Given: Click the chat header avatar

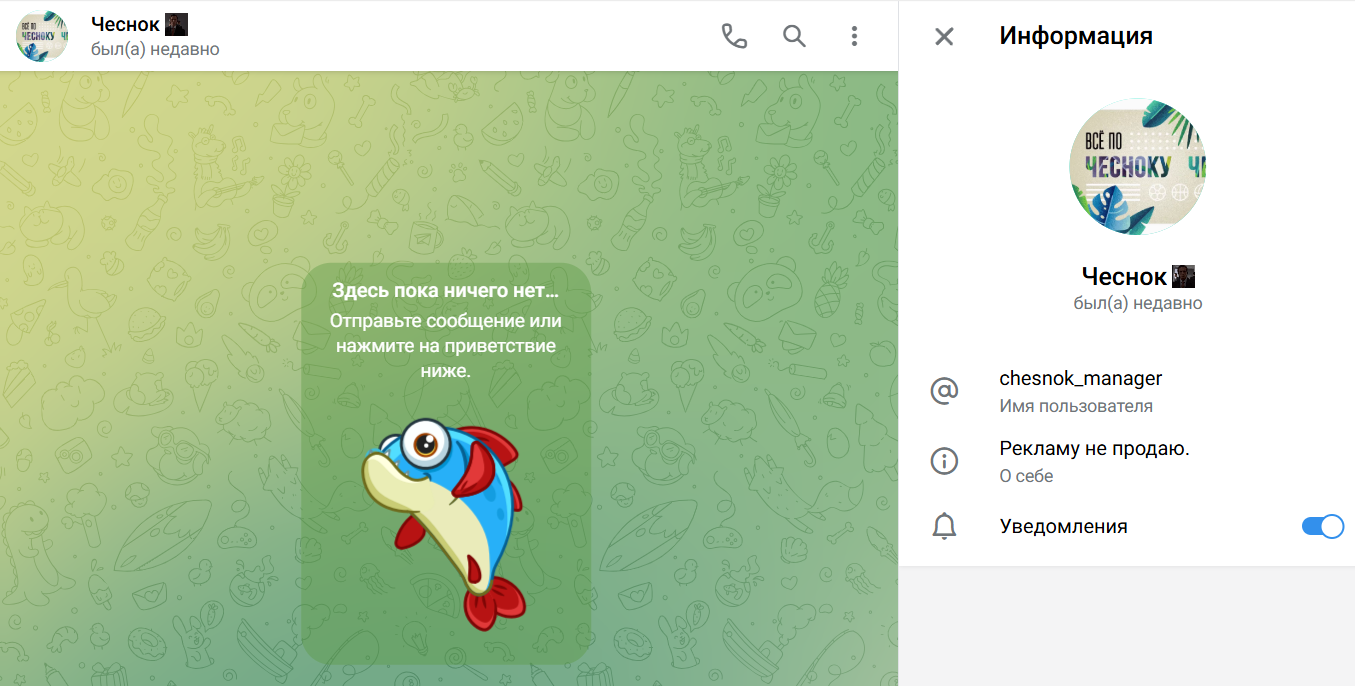Looking at the screenshot, I should coord(42,36).
